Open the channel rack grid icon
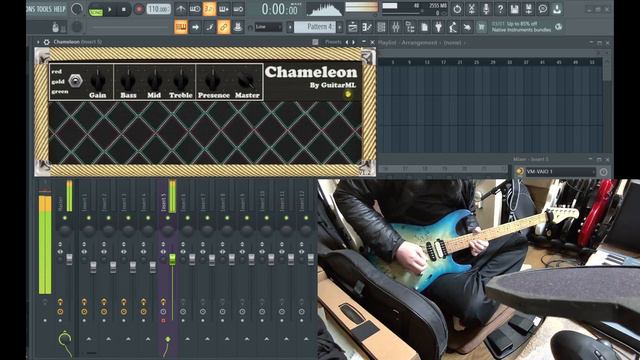Image resolution: width=640 pixels, height=360 pixels. click(x=381, y=27)
